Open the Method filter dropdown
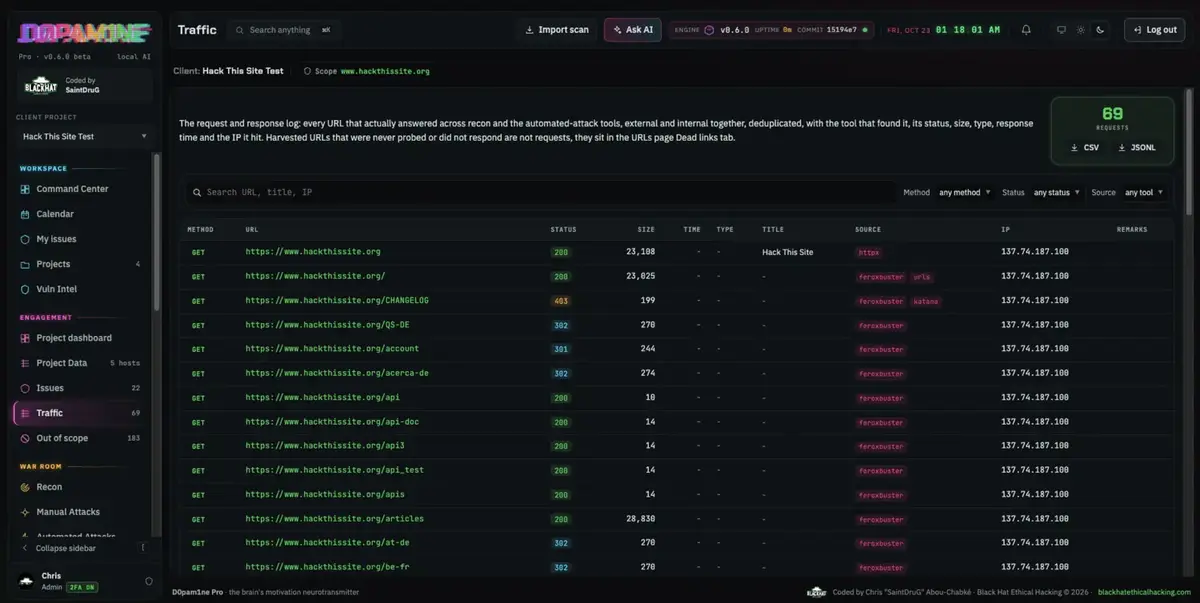This screenshot has width=1200, height=603. click(x=965, y=192)
